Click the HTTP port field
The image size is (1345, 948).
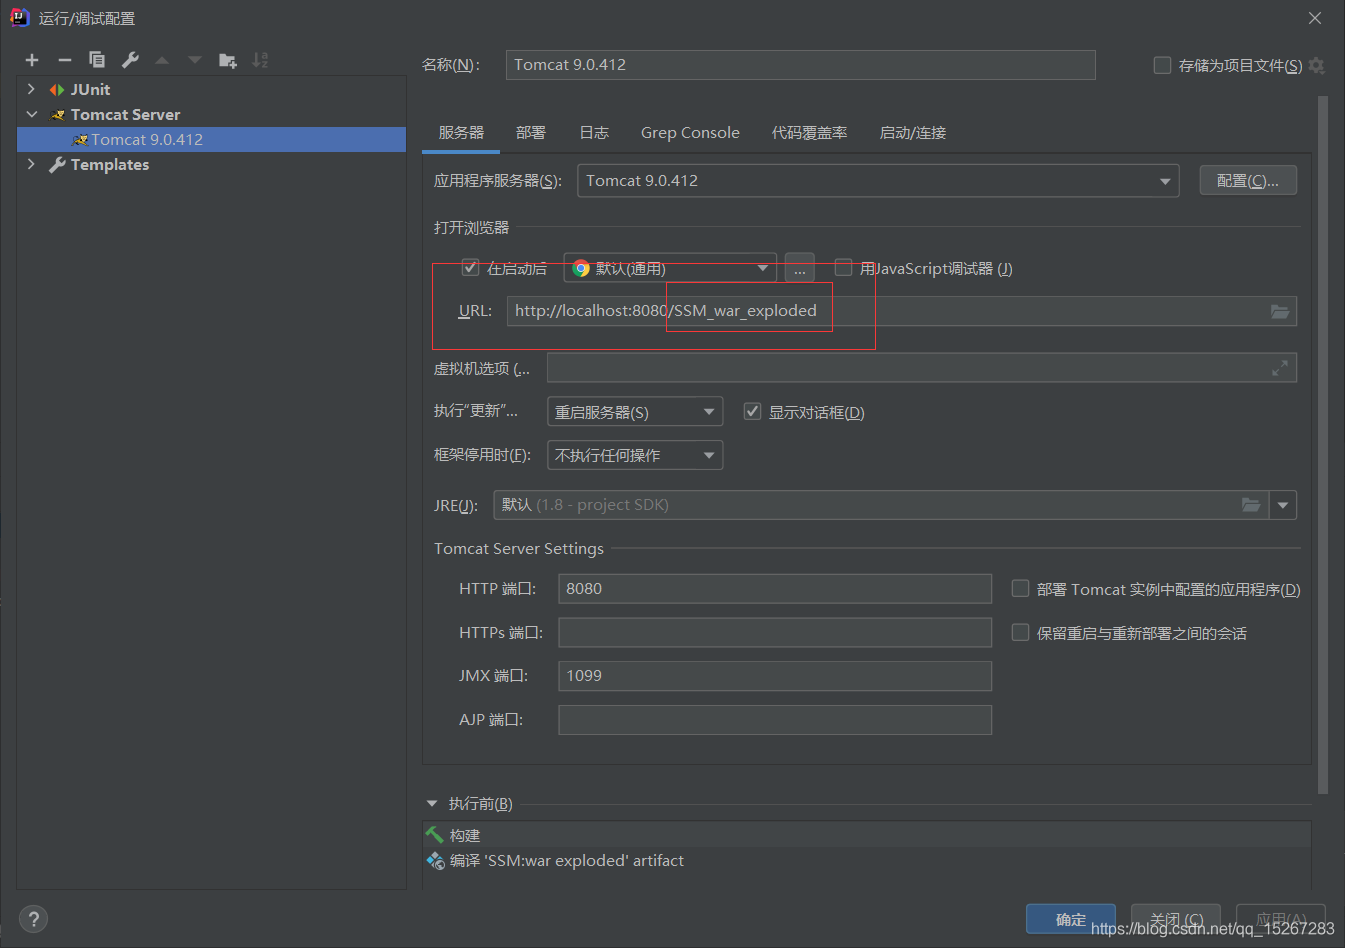coord(775,589)
